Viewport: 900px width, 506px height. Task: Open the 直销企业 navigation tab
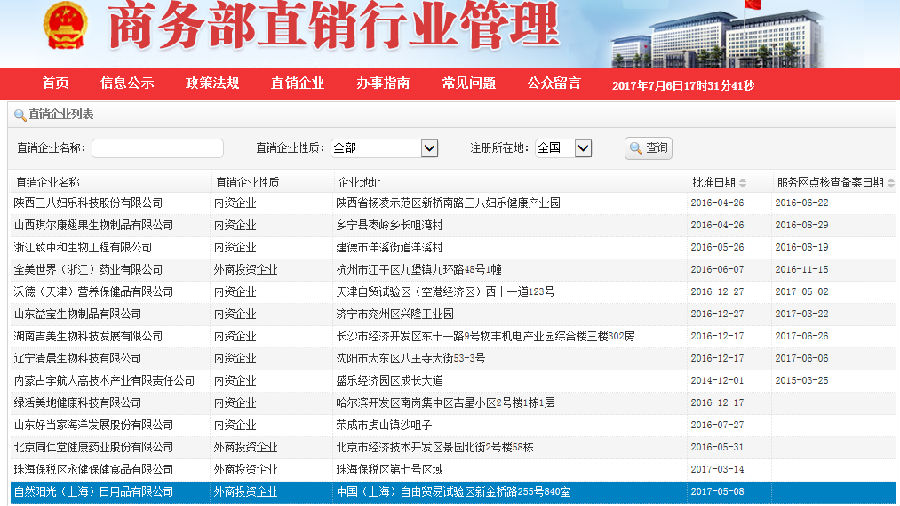click(x=297, y=84)
